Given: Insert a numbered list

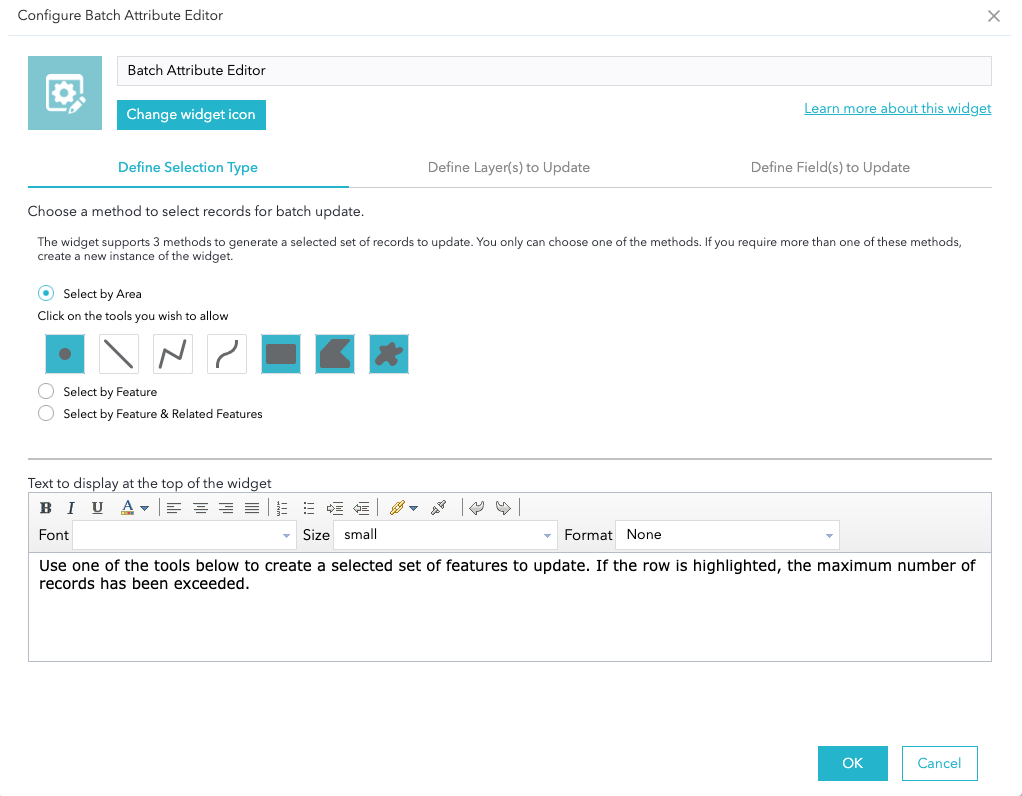Looking at the screenshot, I should [x=282, y=508].
